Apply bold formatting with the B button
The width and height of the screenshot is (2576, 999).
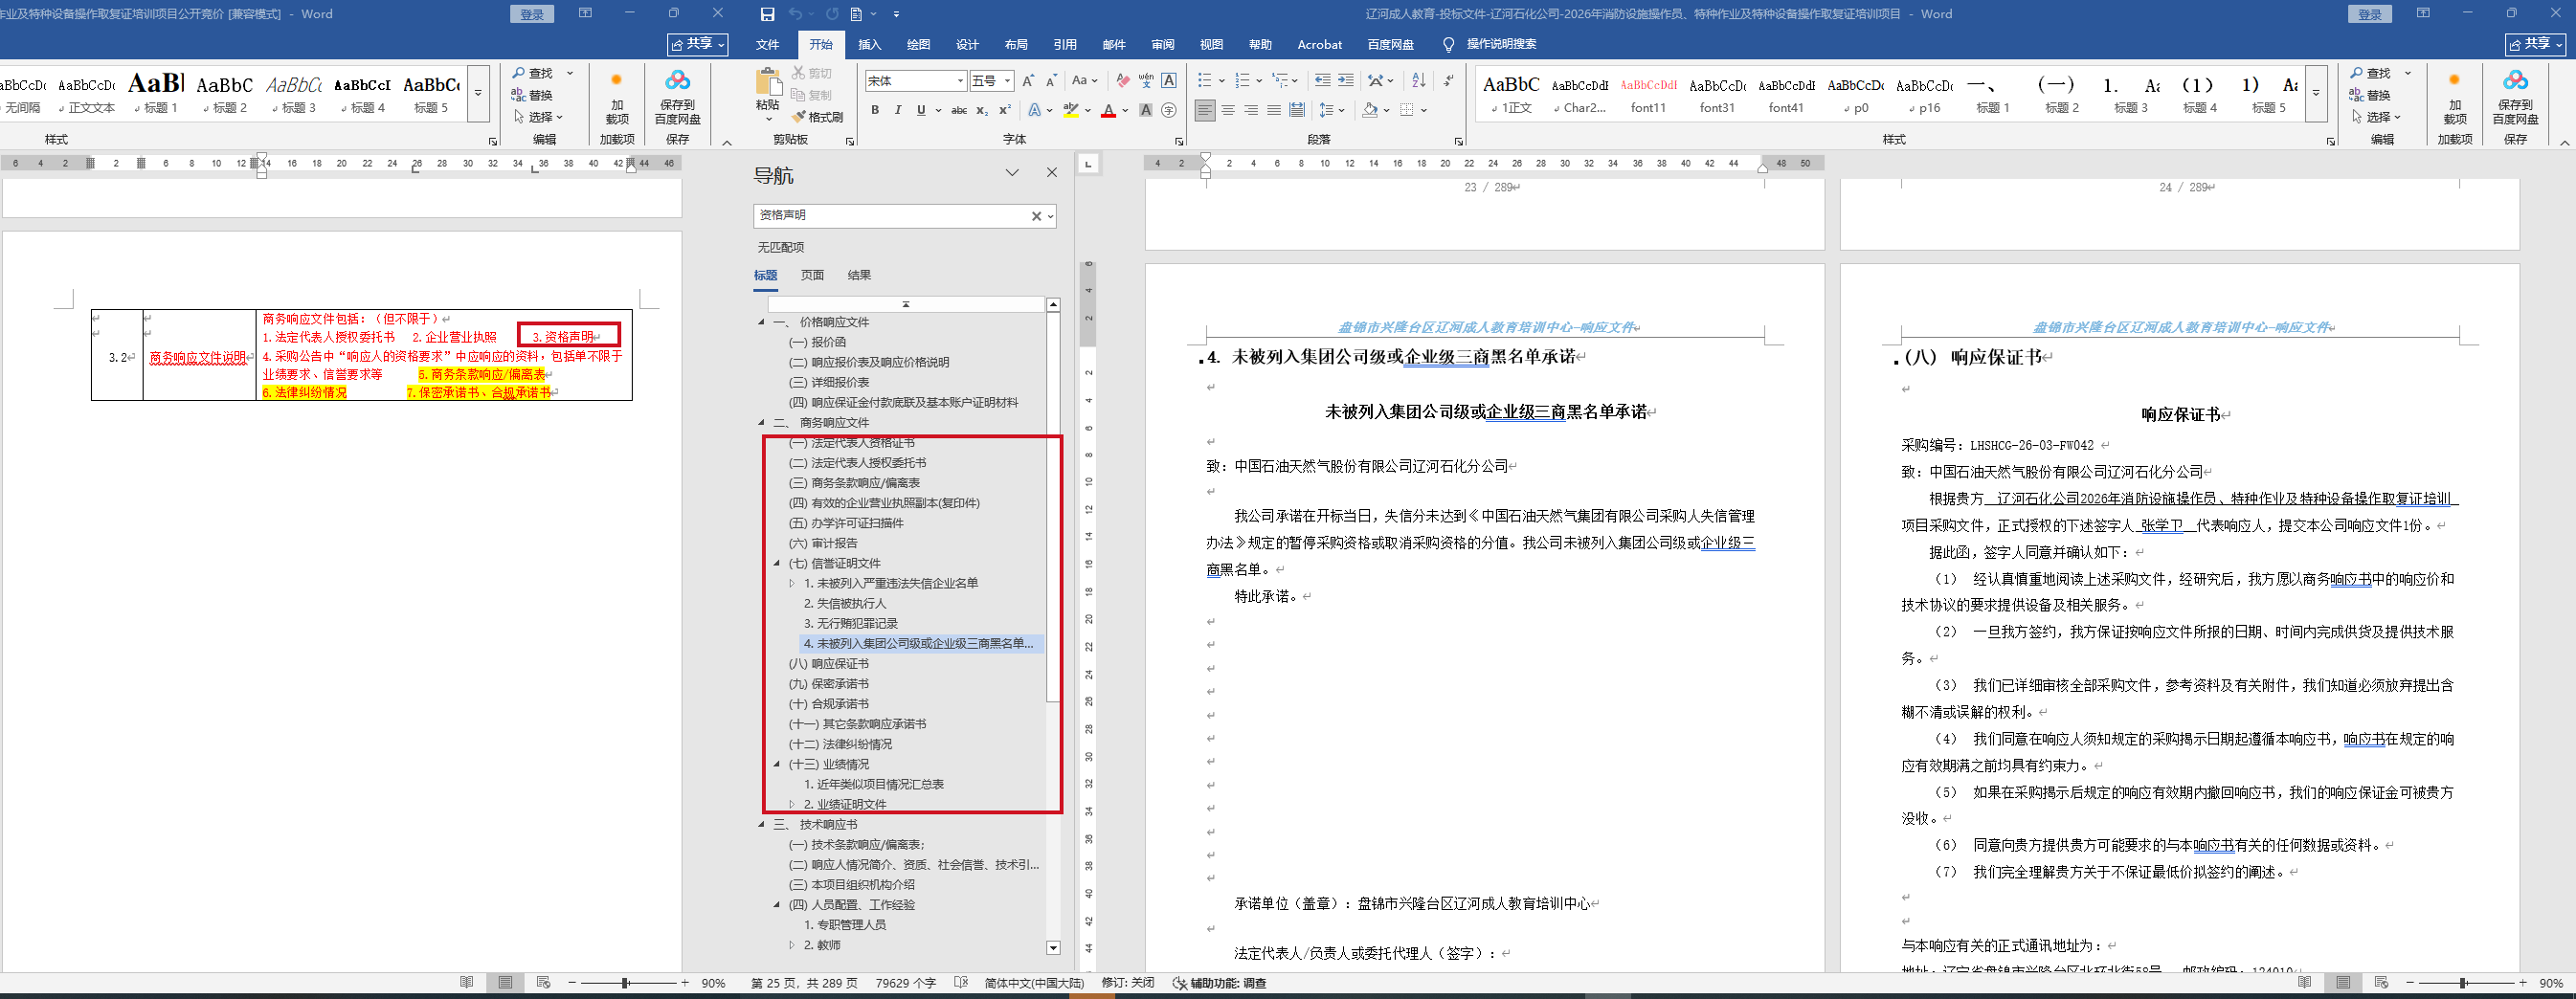click(x=875, y=110)
